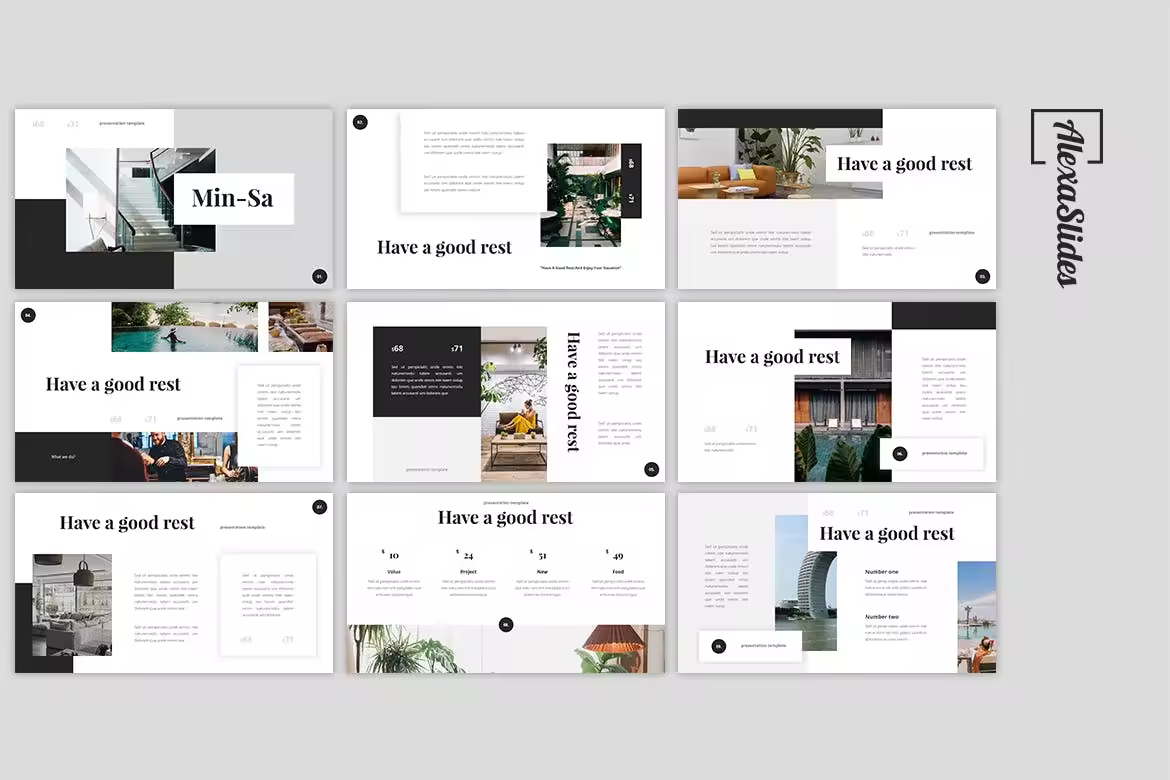Click the 04 slide number badge
This screenshot has width=1170, height=780.
click(x=28, y=315)
